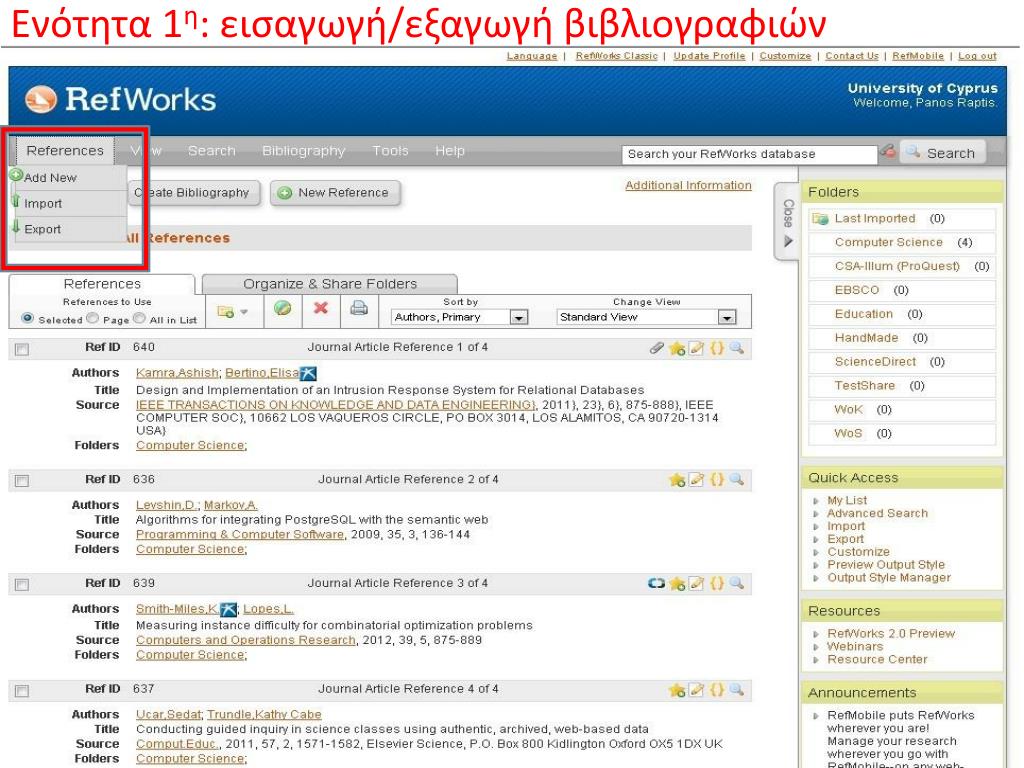Screen dimensions: 1024x768
Task: Open the Resource Center link
Action: pos(877,660)
